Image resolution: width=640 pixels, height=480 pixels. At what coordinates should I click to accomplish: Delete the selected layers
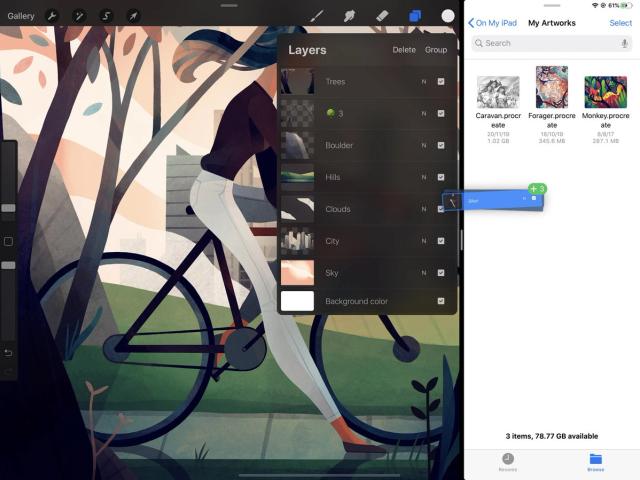pos(404,50)
